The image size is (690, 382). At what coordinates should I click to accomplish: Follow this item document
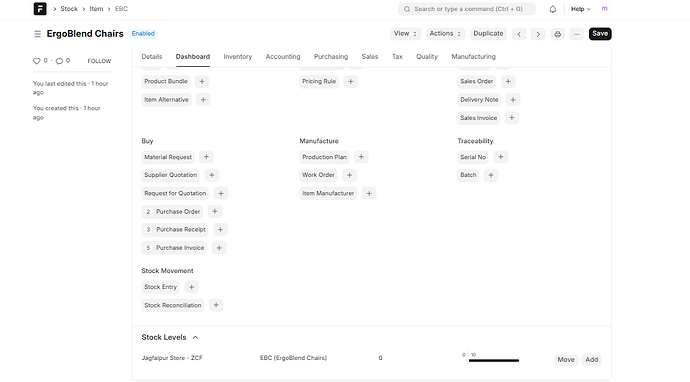click(x=99, y=61)
